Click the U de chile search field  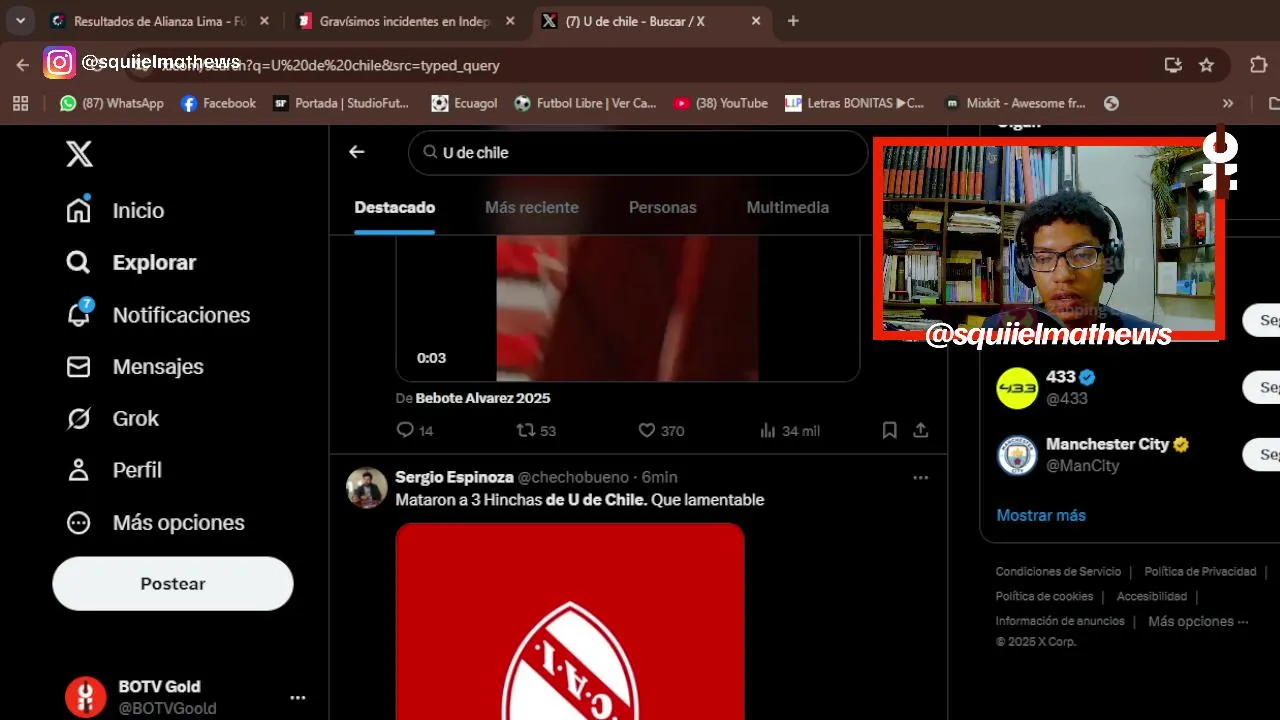[638, 152]
